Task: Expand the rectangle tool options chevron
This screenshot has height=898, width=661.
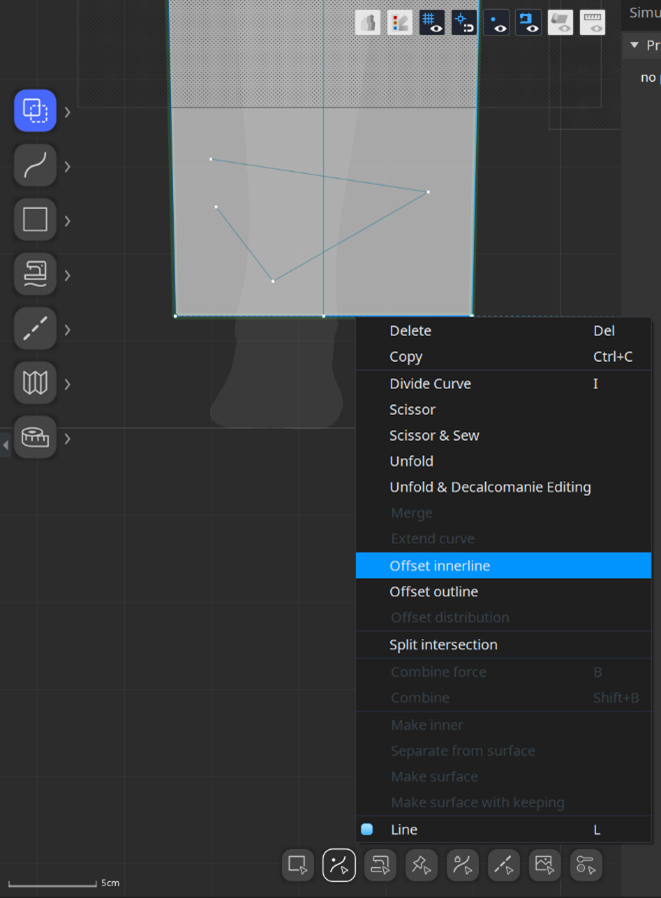Action: coord(68,221)
